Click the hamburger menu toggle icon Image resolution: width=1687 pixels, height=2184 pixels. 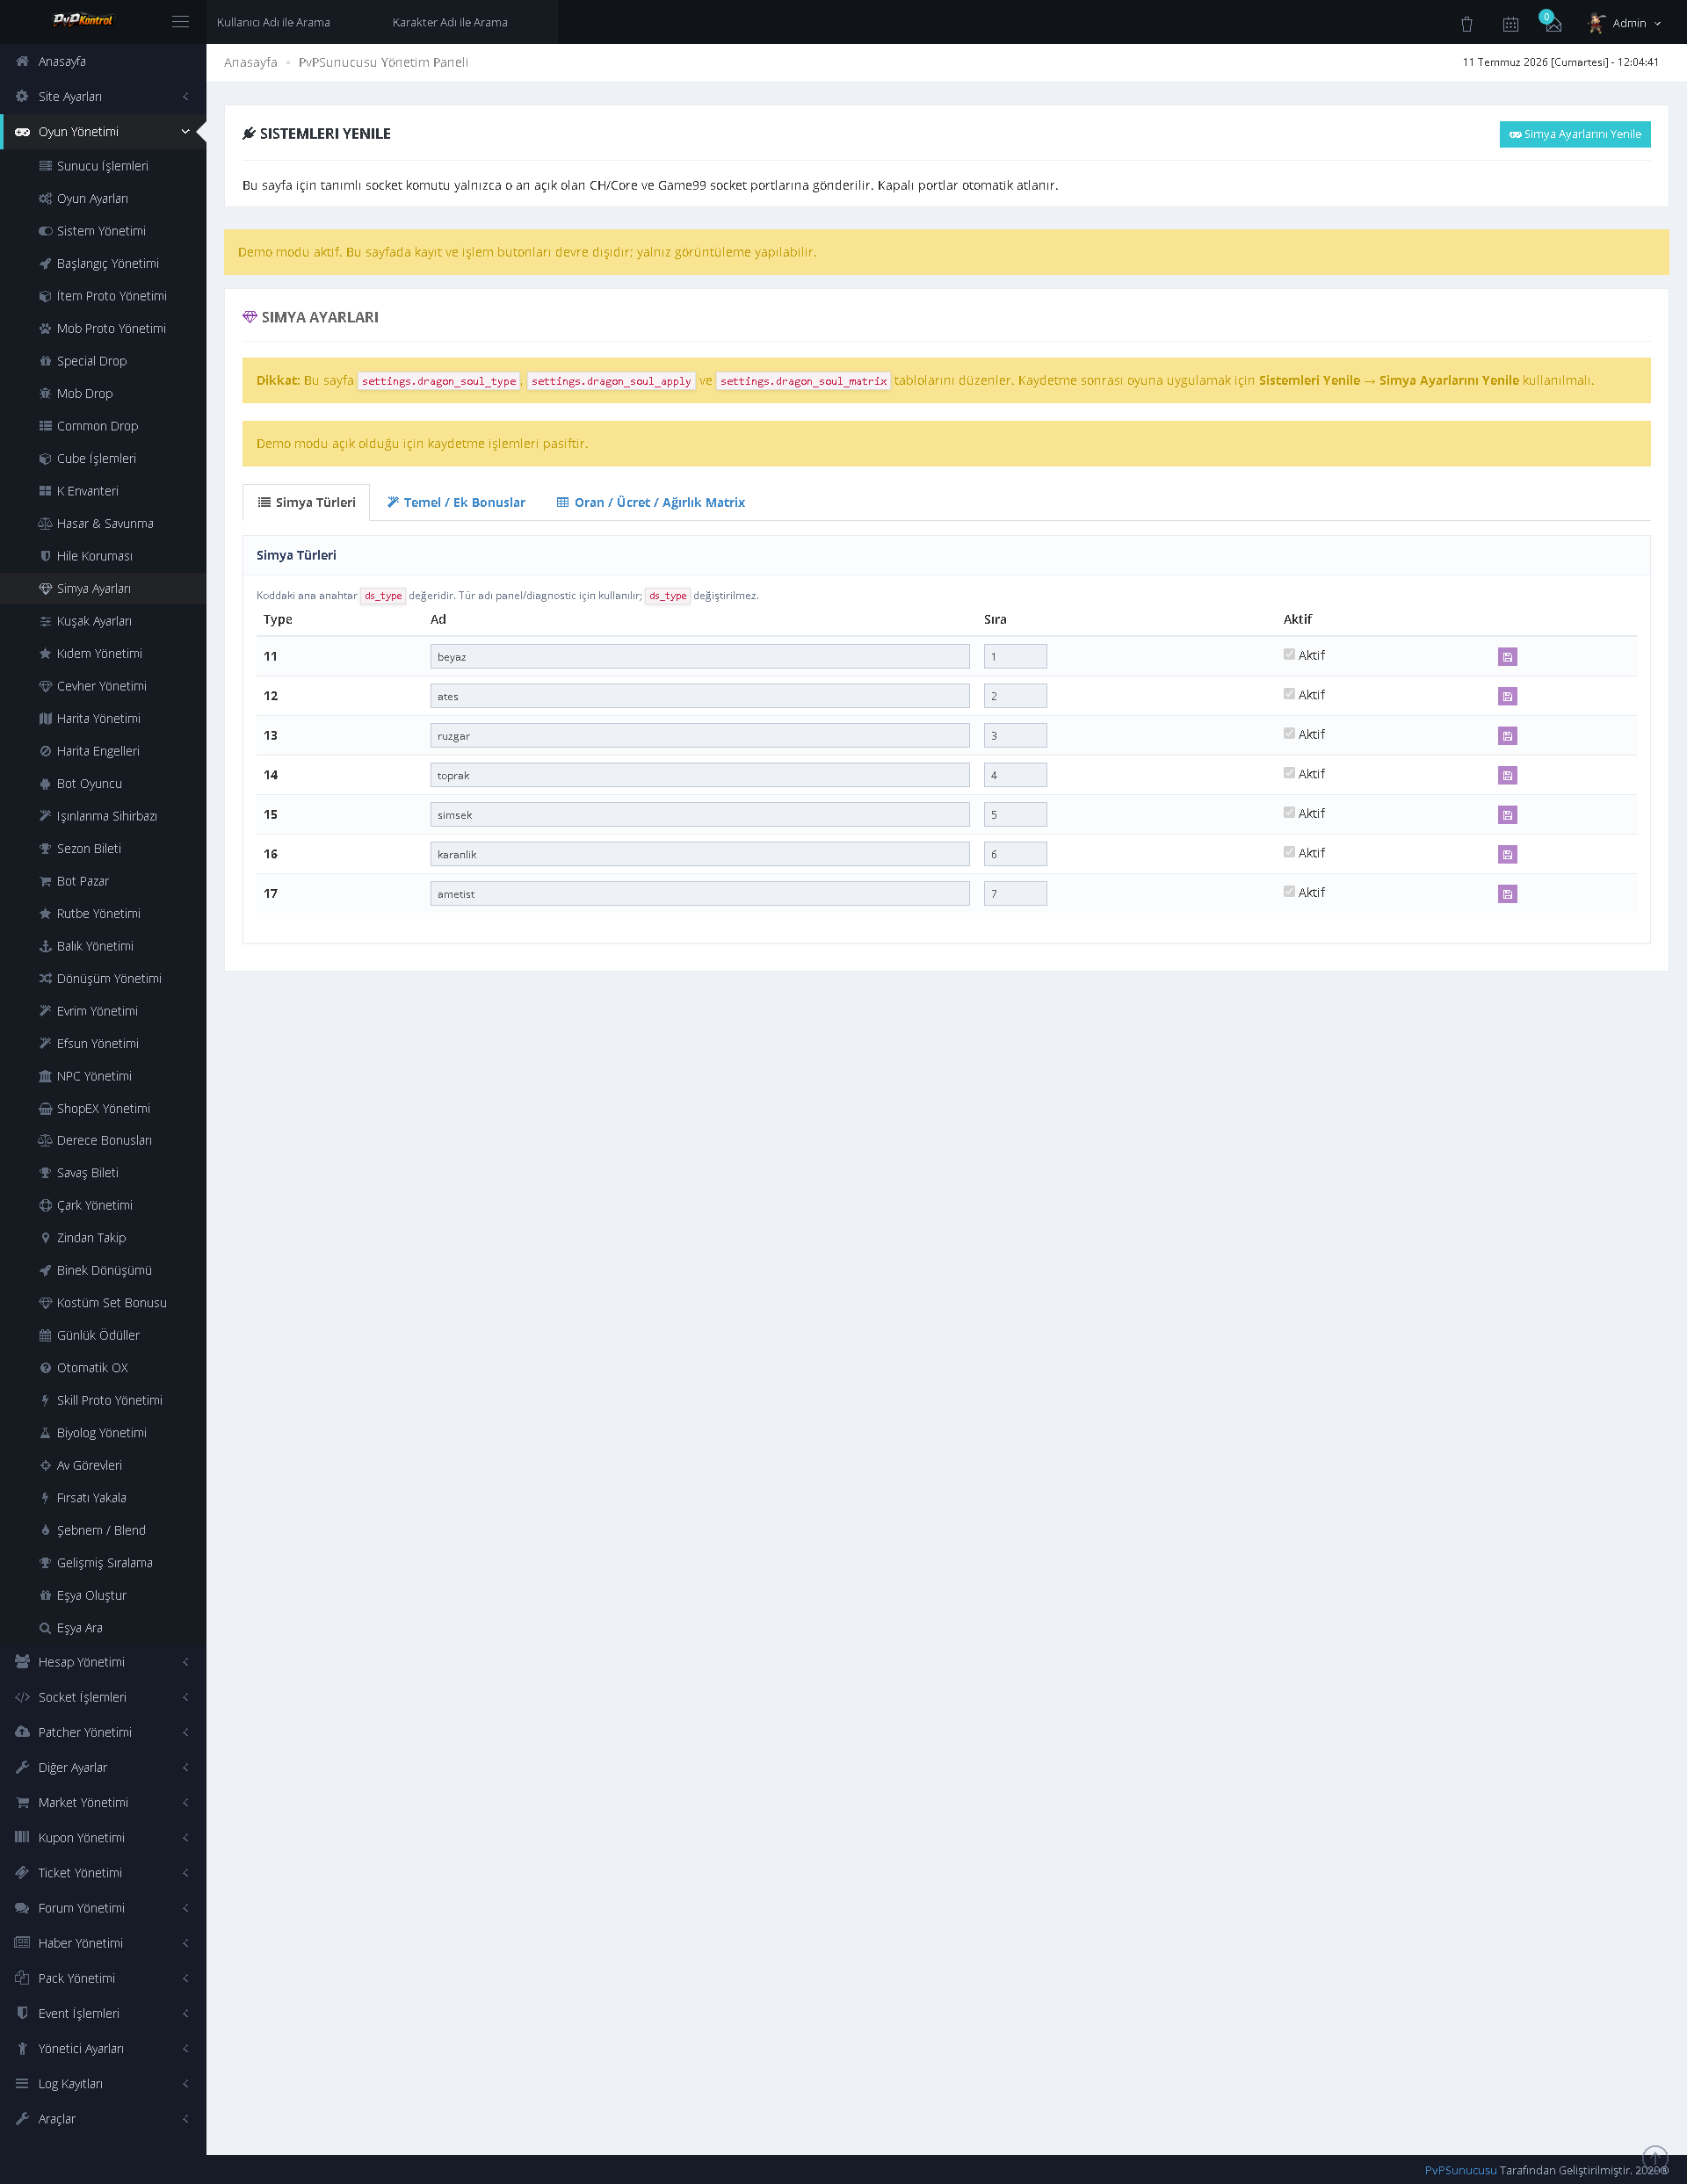tap(180, 22)
